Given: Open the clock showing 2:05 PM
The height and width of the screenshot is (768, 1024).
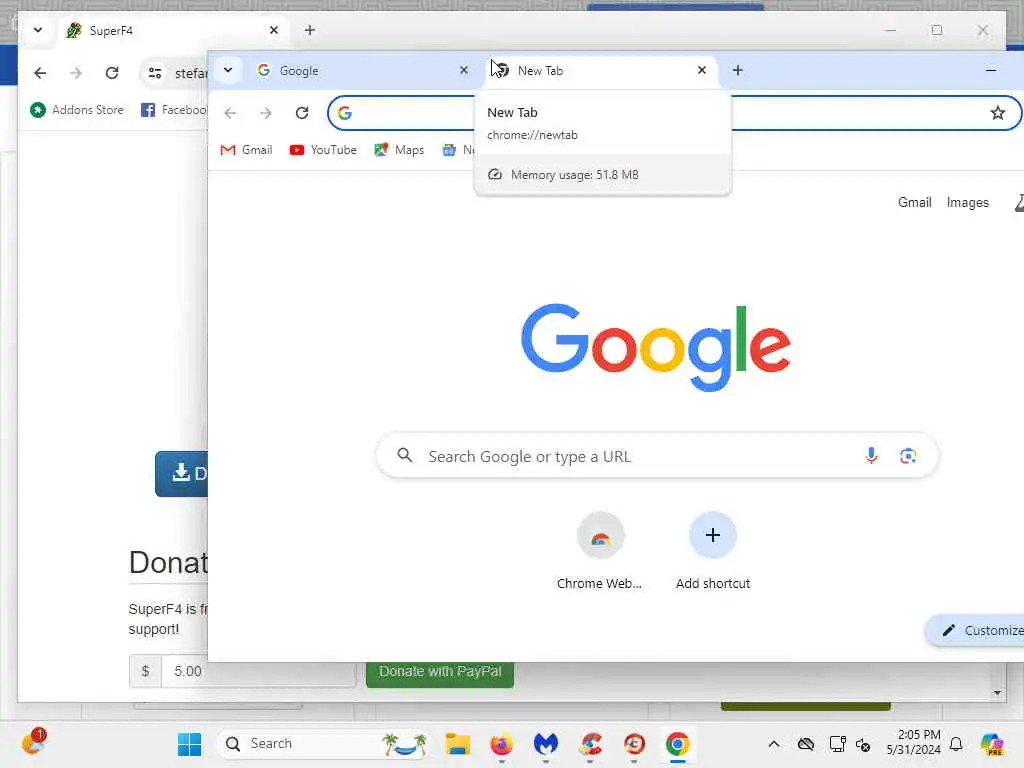Looking at the screenshot, I should click(913, 743).
